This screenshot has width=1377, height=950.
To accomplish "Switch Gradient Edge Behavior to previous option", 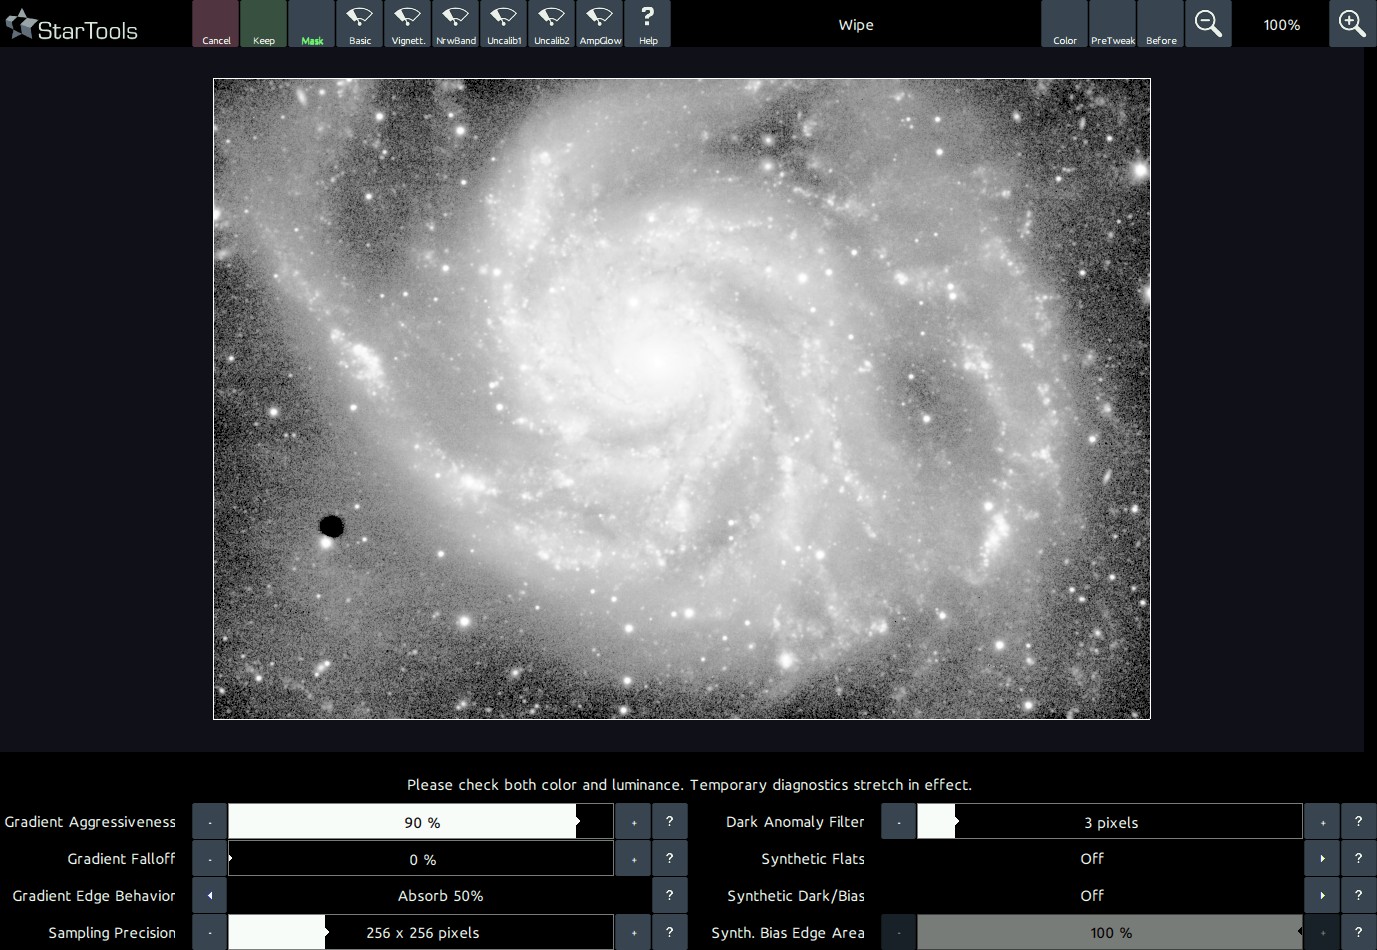I will (x=210, y=896).
